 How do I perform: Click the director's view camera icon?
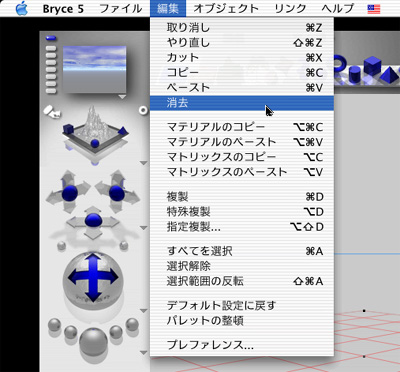click(52, 111)
